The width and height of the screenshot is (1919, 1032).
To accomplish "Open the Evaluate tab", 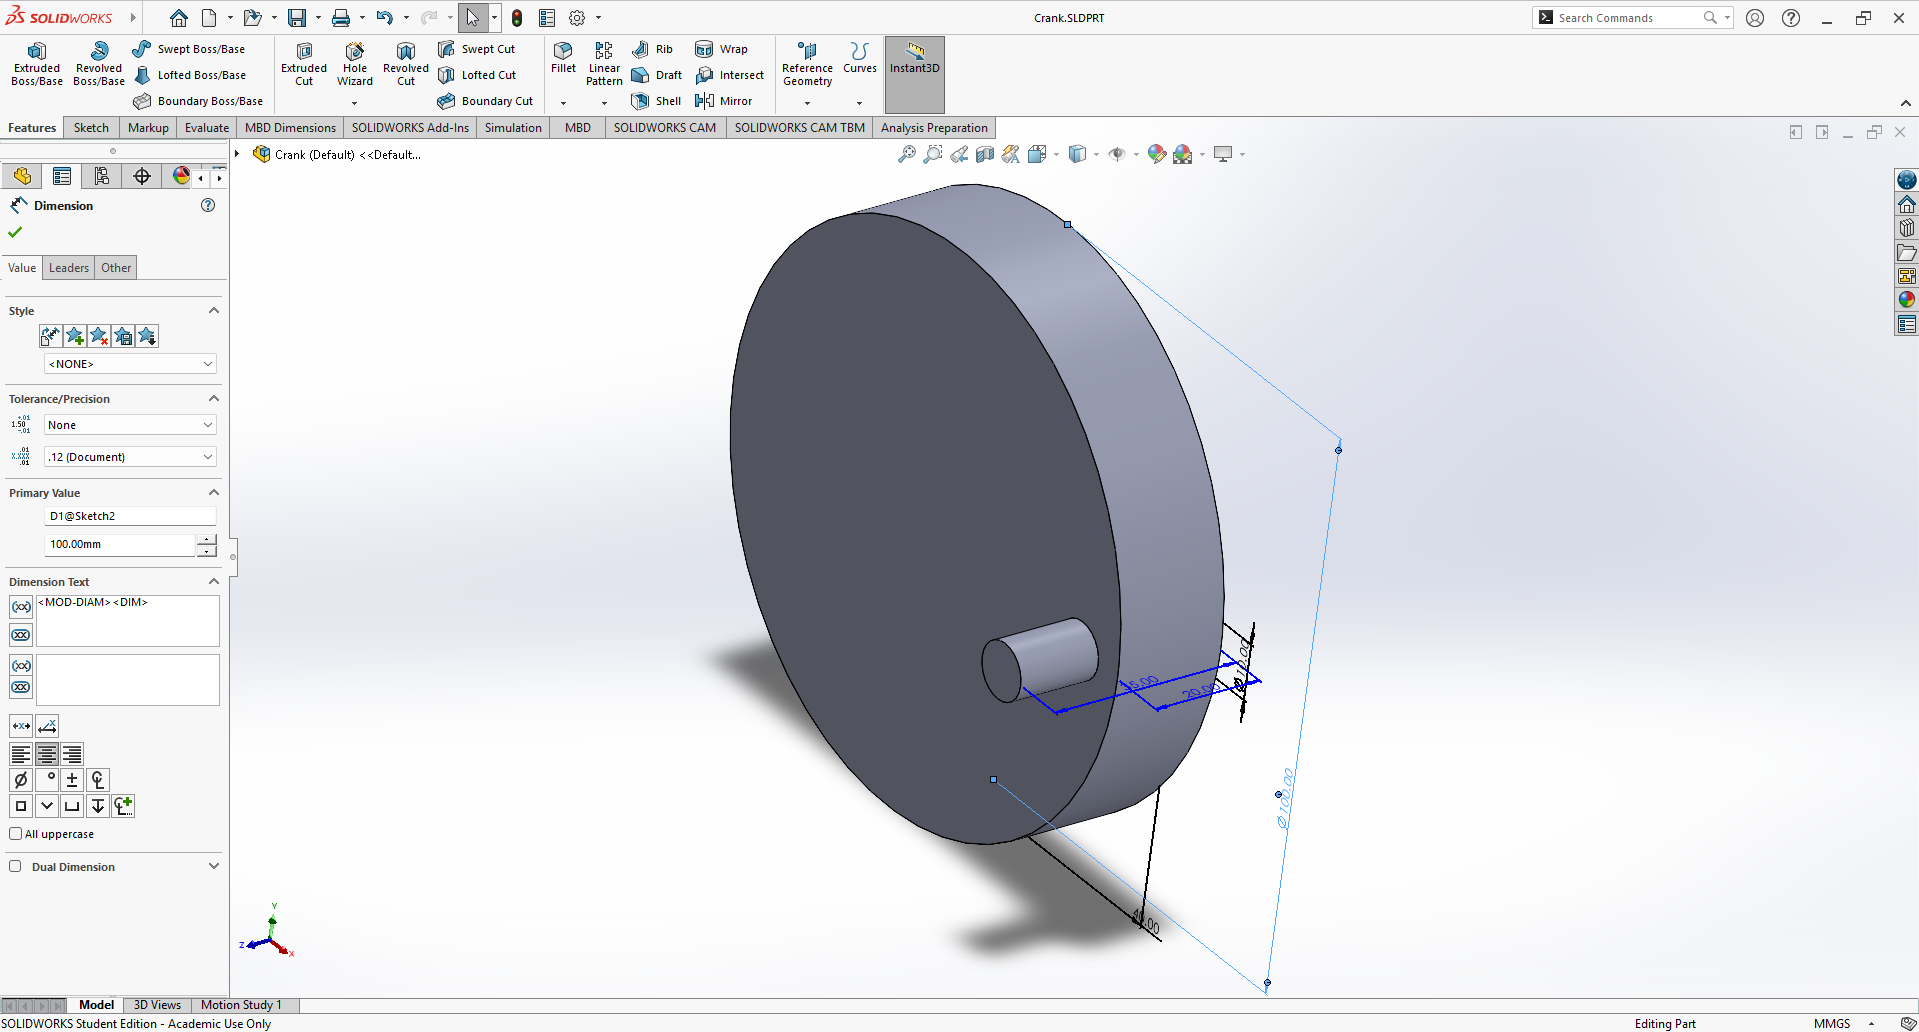I will (x=207, y=128).
